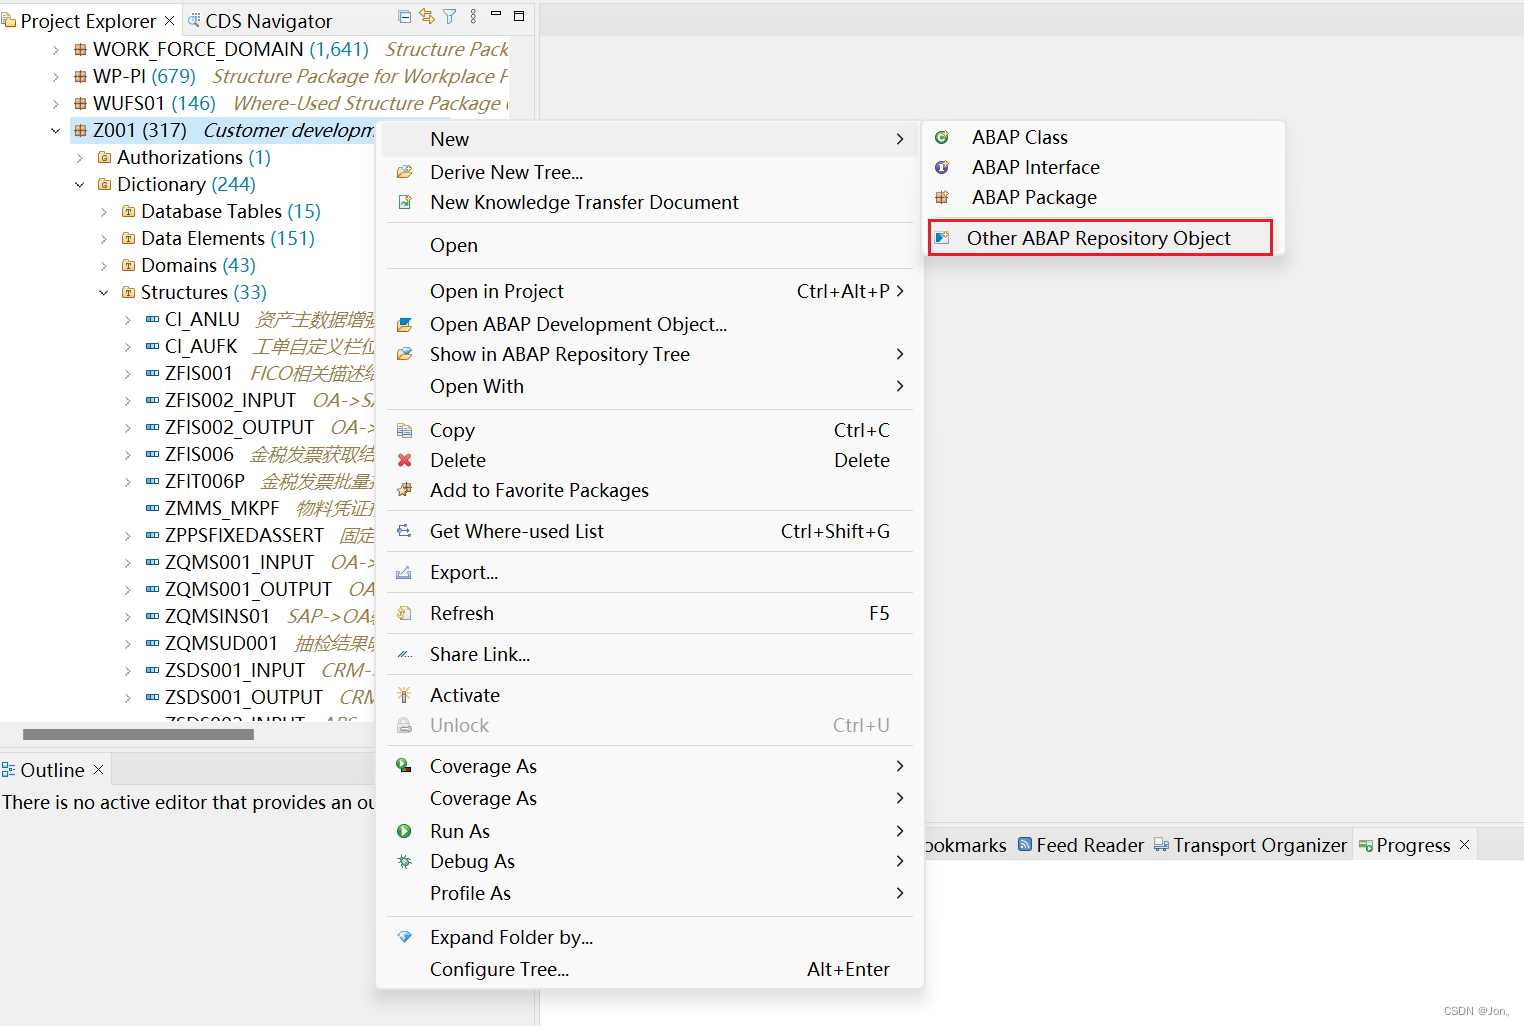
Task: Click the Share Link... icon
Action: pos(405,654)
